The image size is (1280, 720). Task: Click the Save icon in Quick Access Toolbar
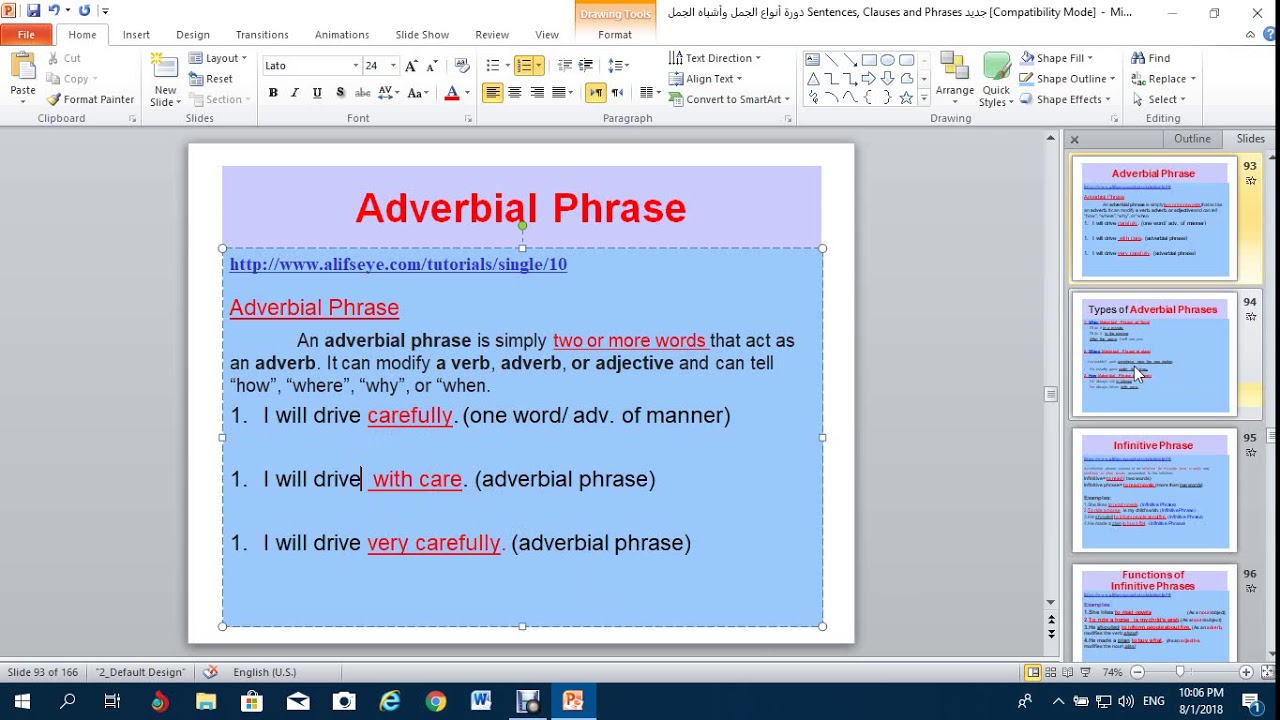click(34, 11)
